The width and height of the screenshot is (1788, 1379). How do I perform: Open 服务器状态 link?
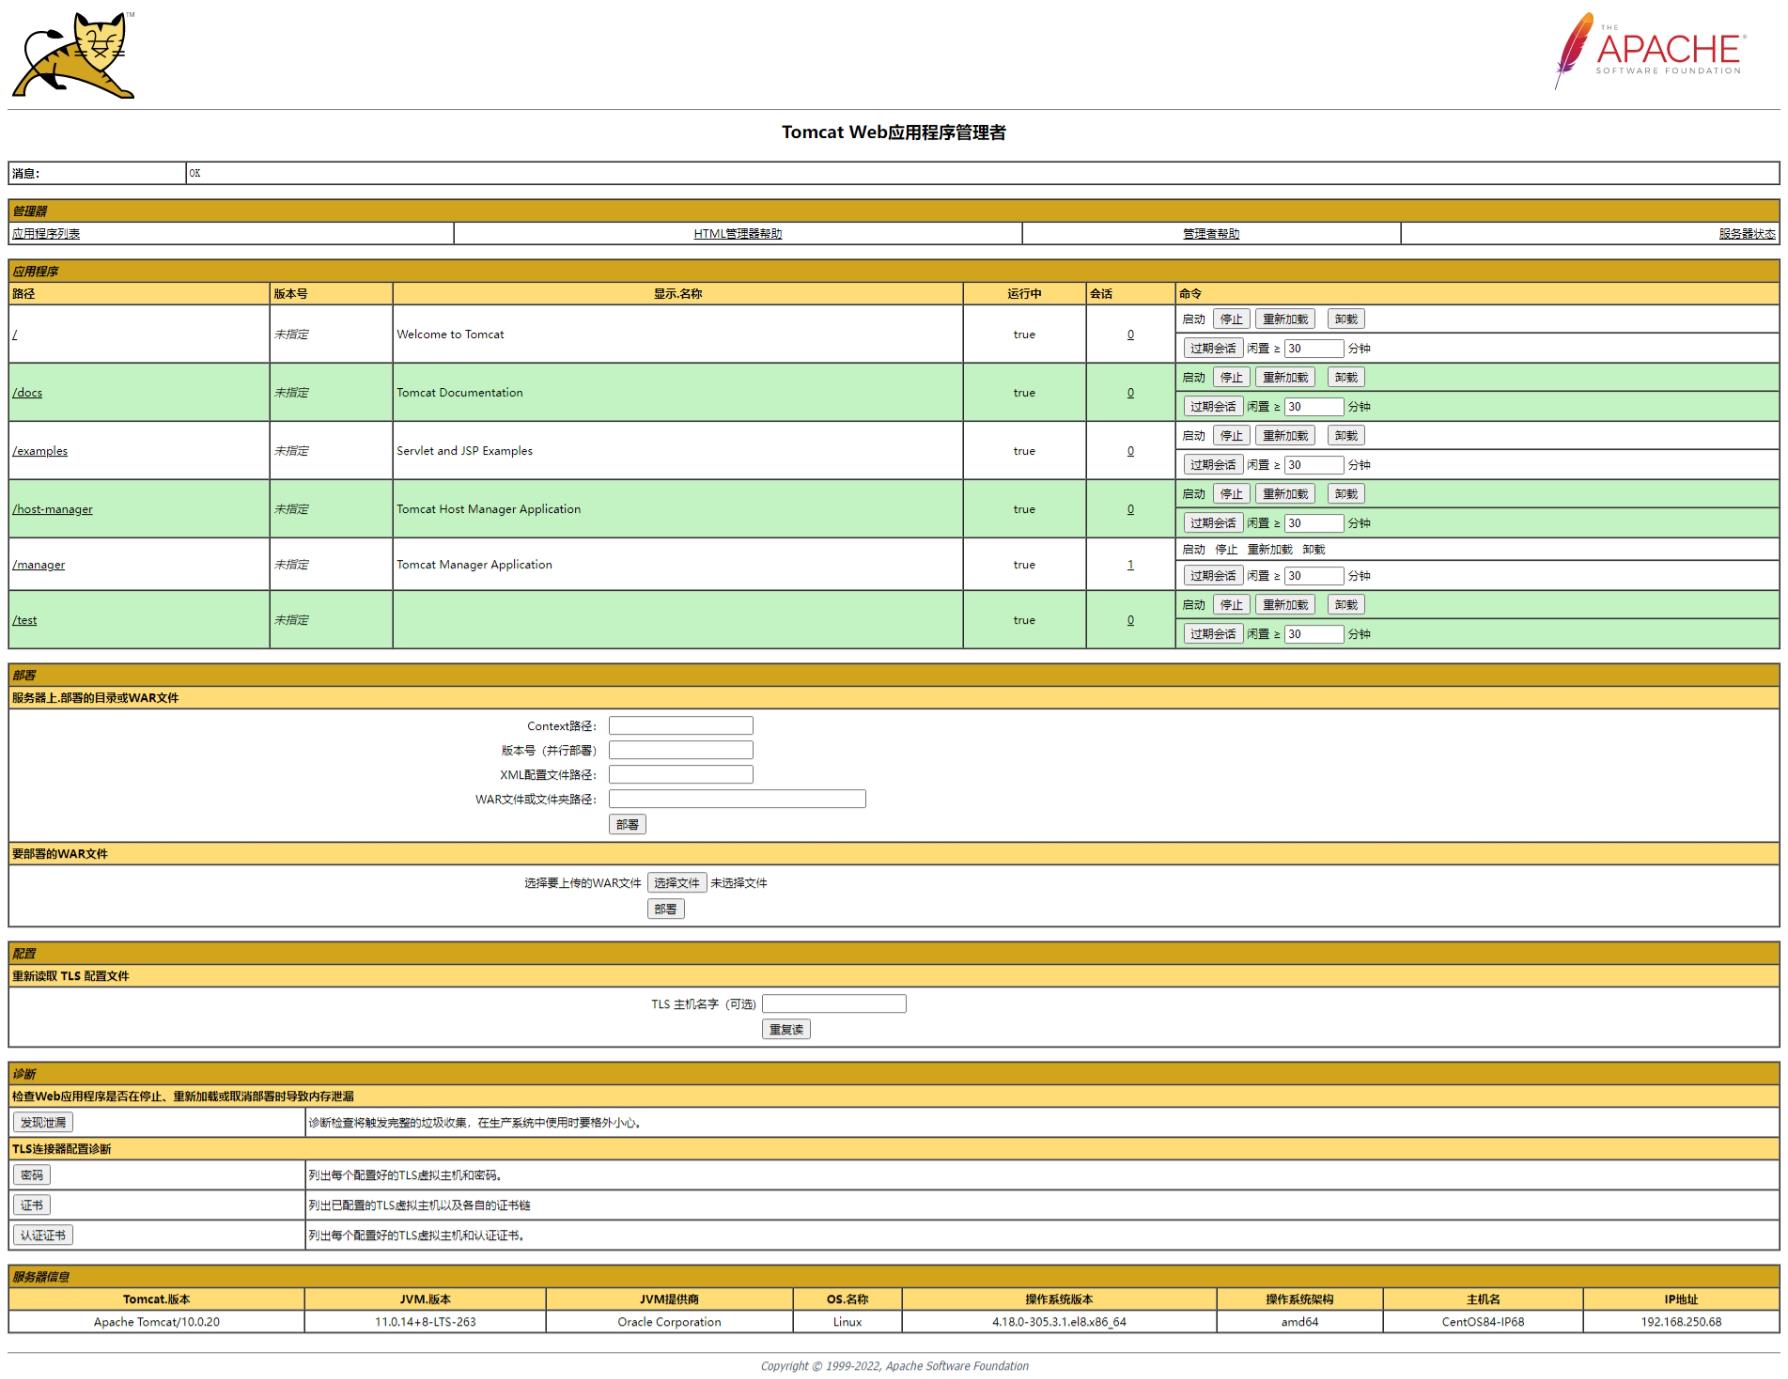coord(1747,233)
